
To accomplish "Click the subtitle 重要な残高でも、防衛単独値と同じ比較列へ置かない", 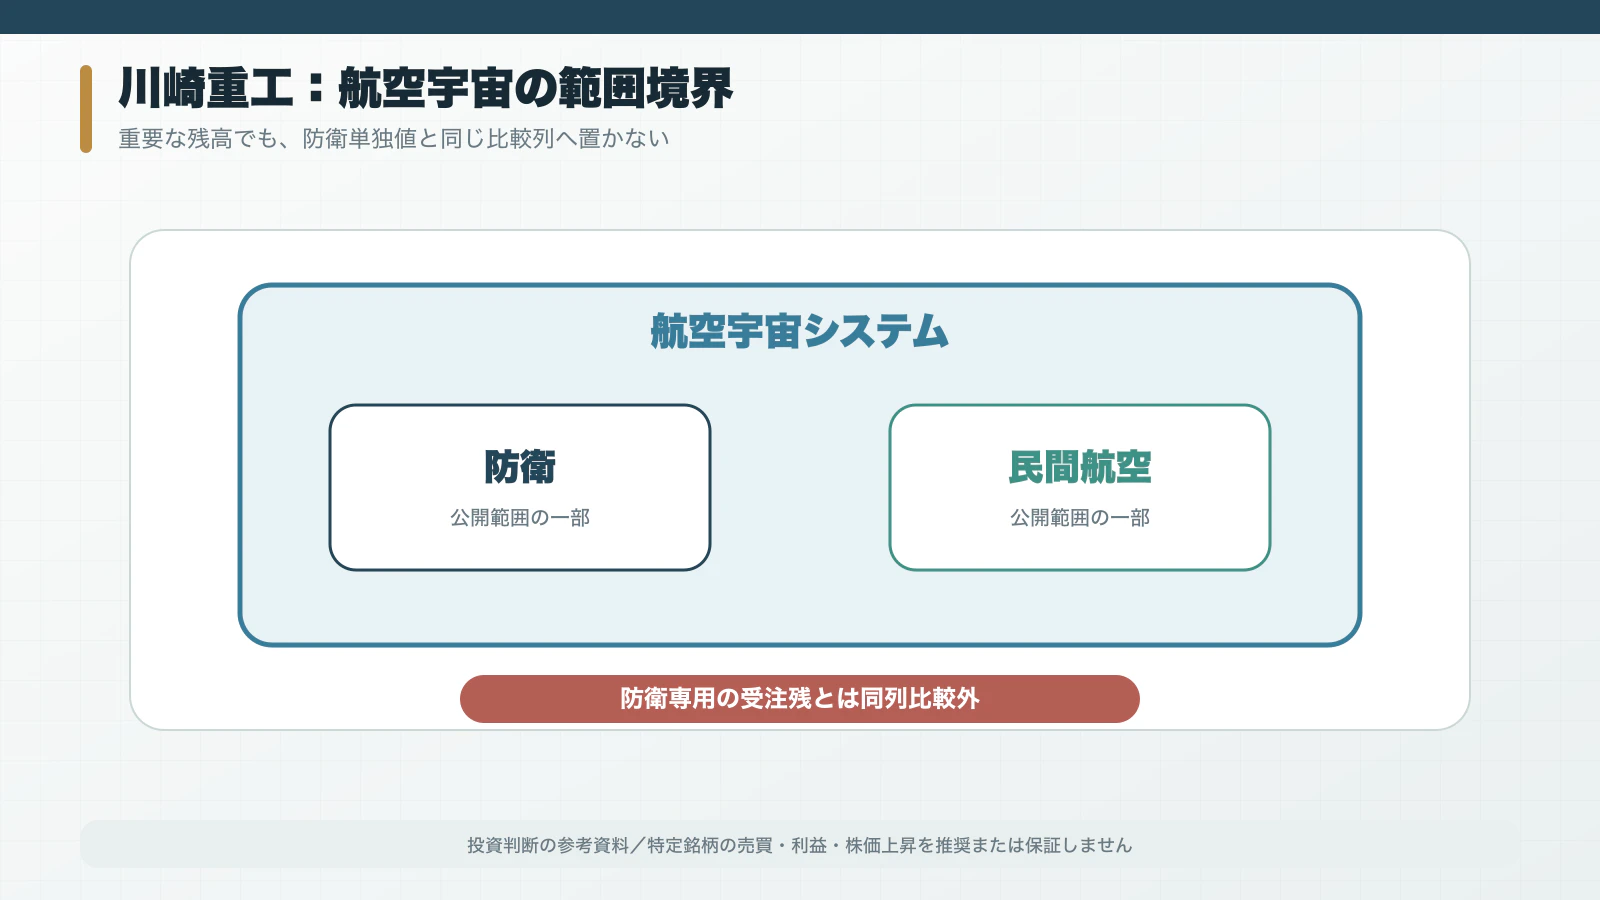I will pyautogui.click(x=394, y=139).
